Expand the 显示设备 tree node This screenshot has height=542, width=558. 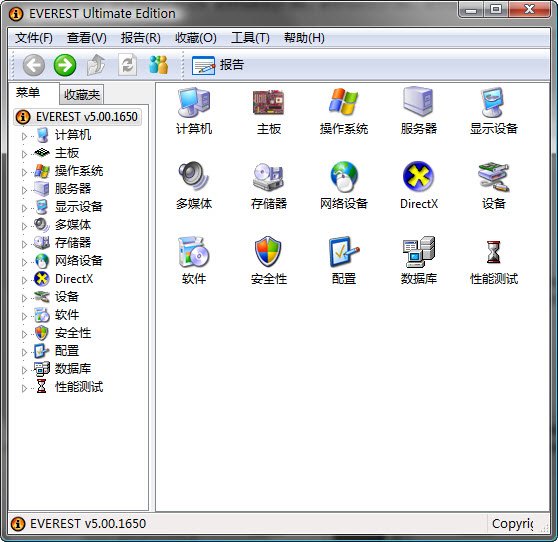click(24, 208)
